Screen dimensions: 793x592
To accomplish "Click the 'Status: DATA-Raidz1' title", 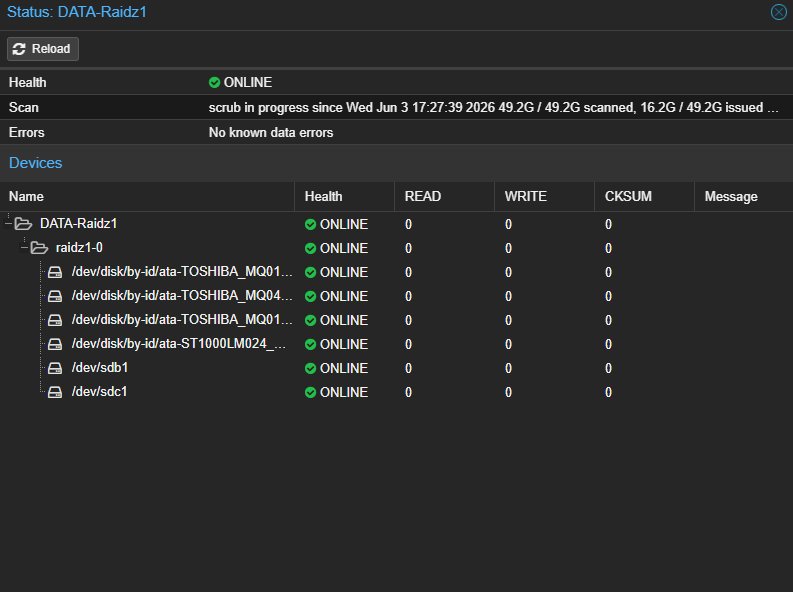I will [77, 12].
